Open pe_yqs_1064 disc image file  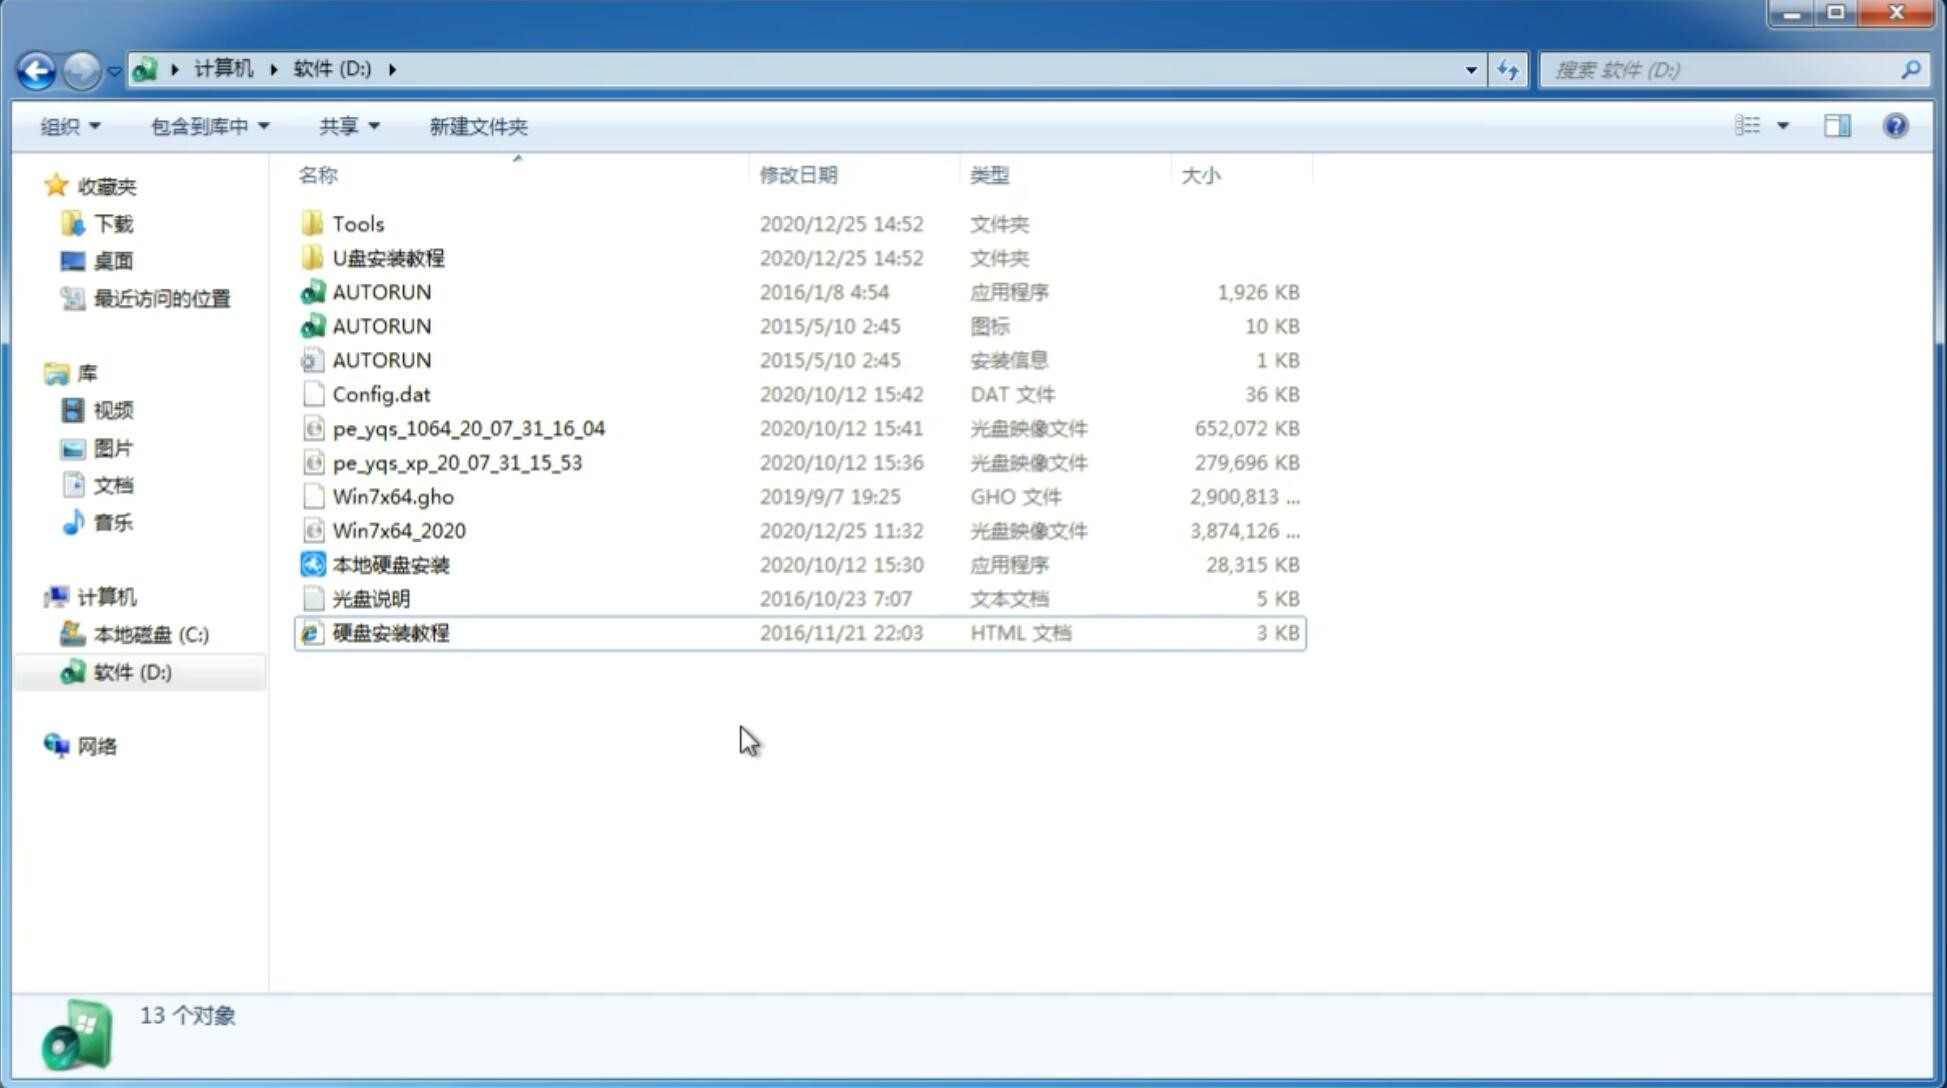coord(468,428)
